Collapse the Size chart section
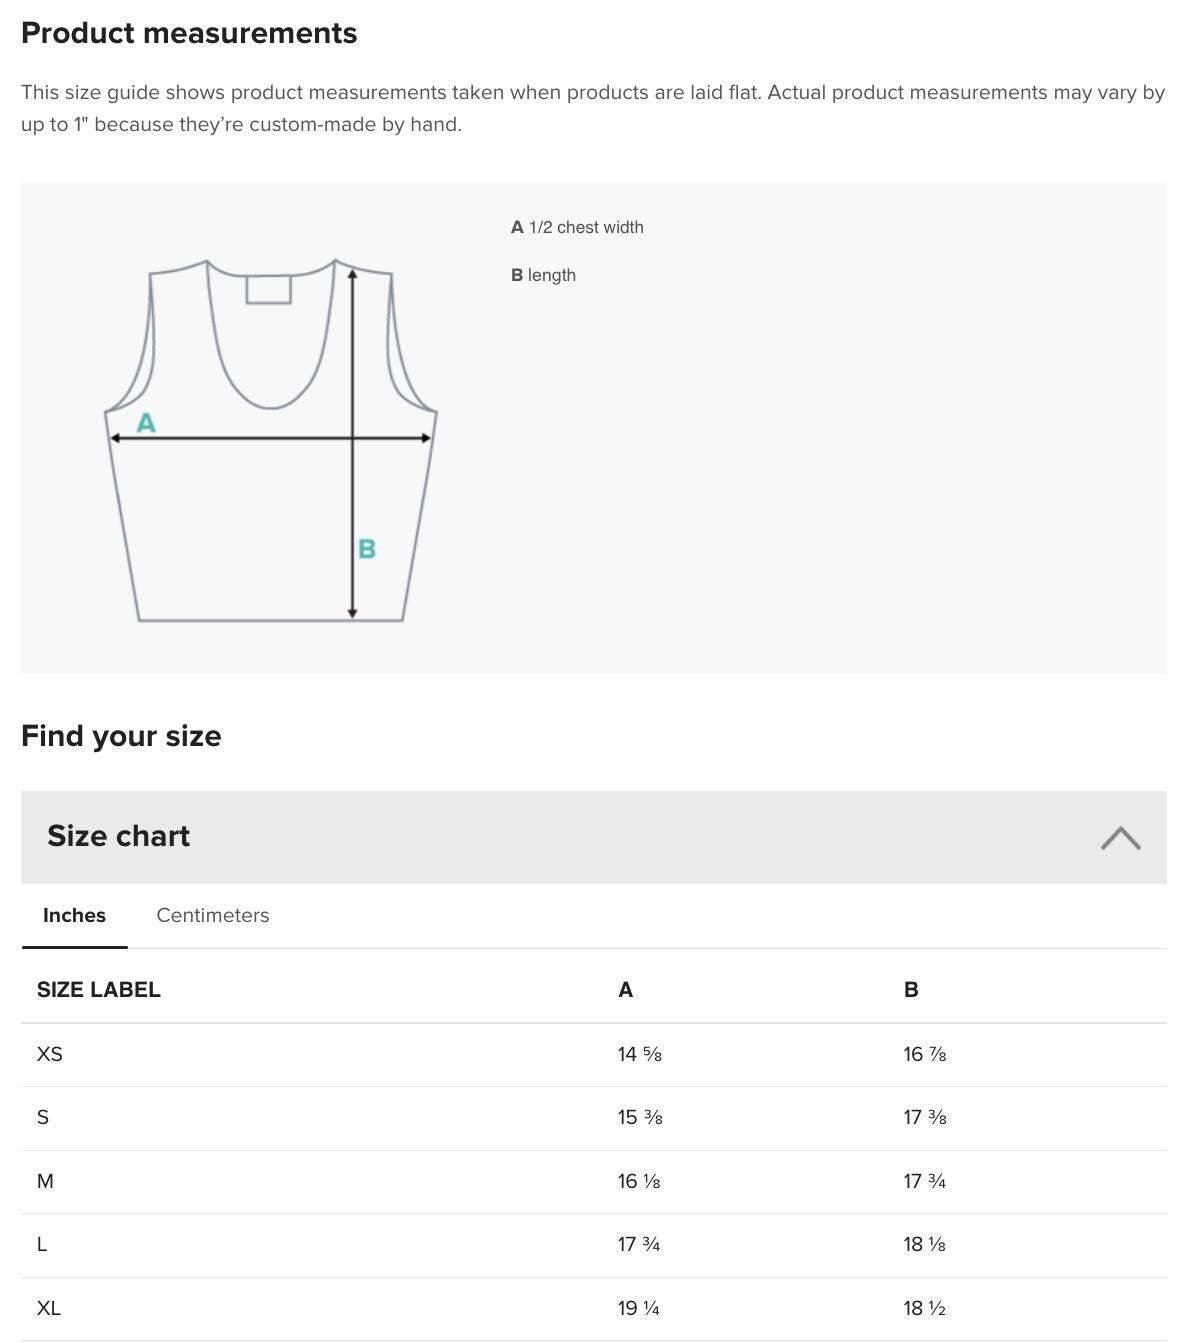The image size is (1182, 1343). point(1122,838)
